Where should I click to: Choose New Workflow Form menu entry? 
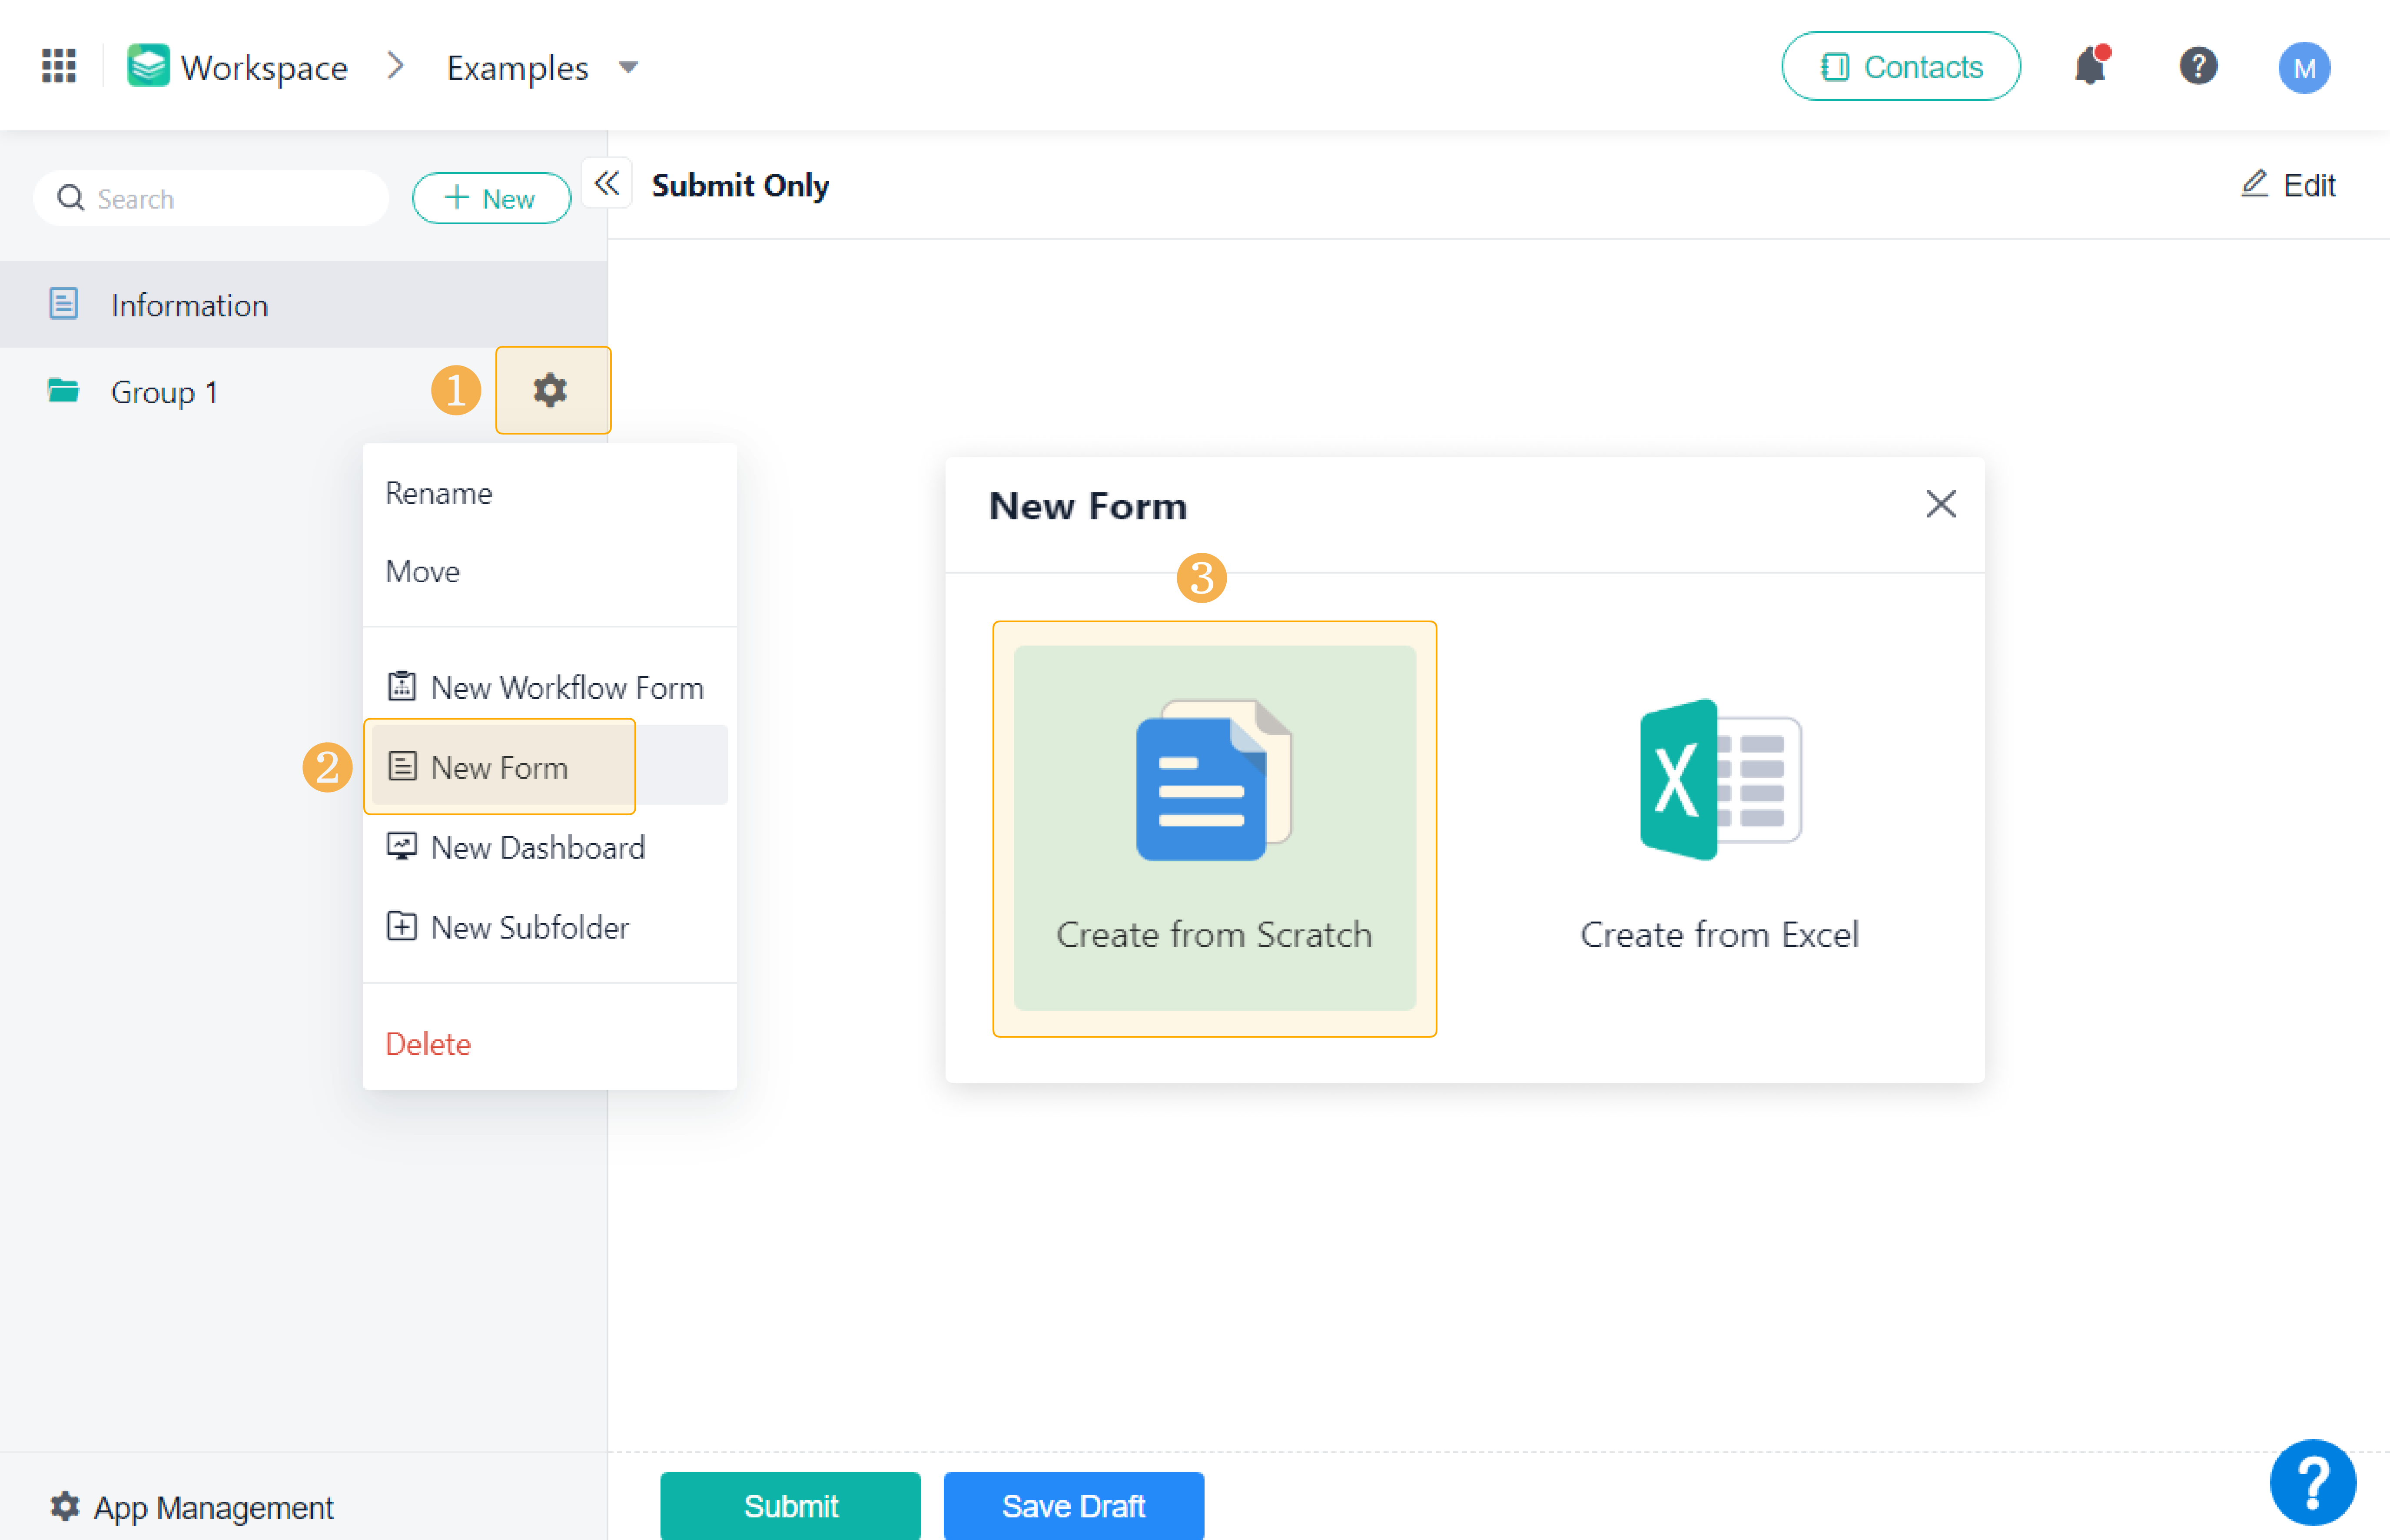tap(566, 687)
